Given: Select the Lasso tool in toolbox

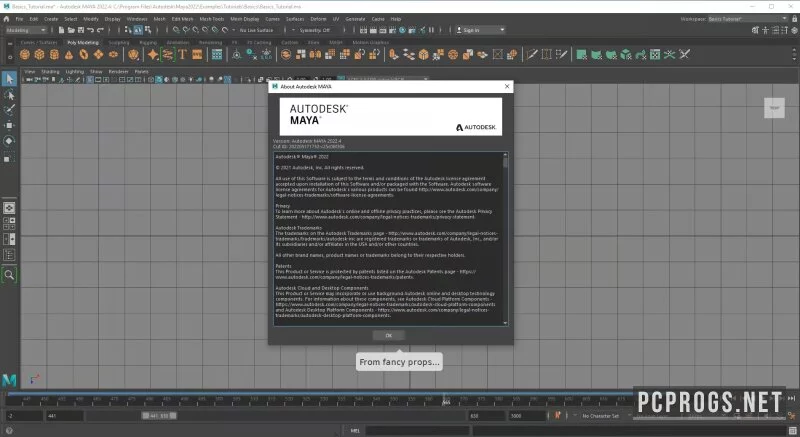Looking at the screenshot, I should pyautogui.click(x=9, y=95).
